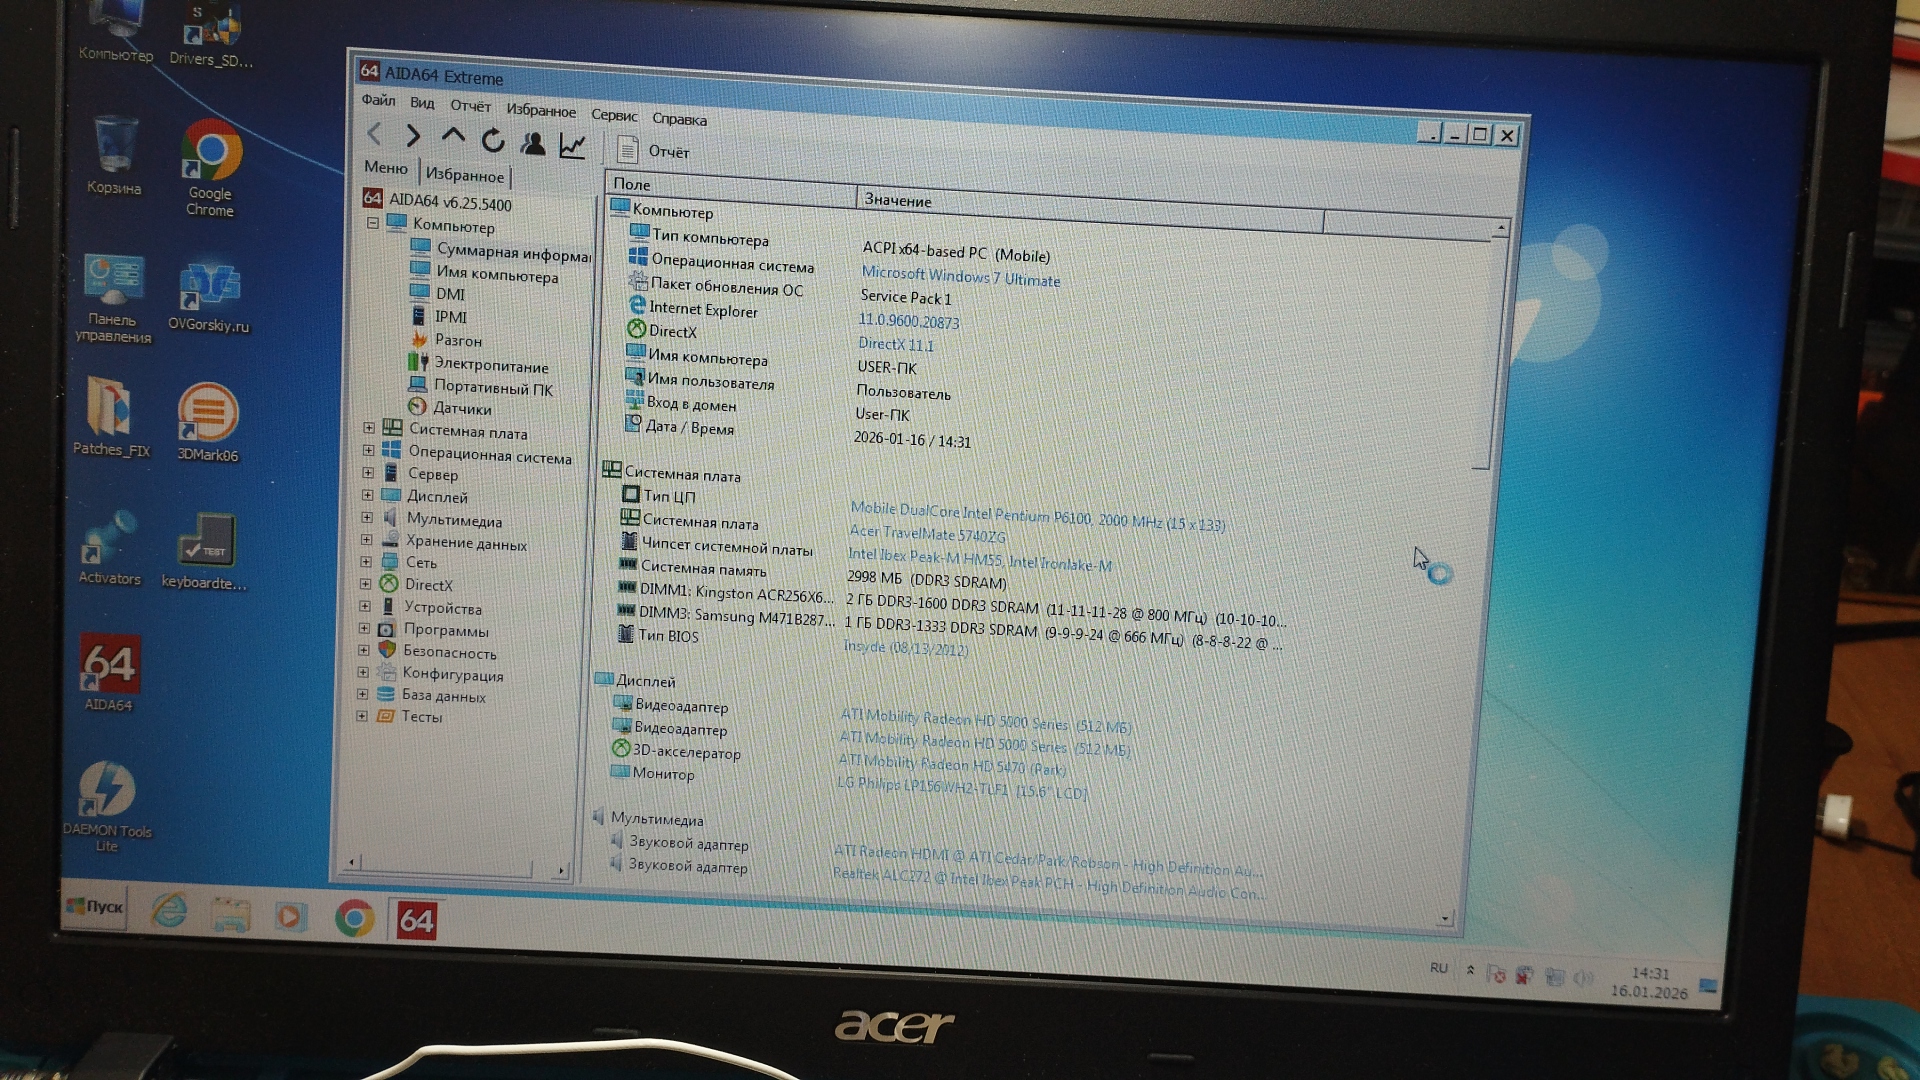1920x1080 pixels.
Task: Click the Acer TravelMate 5740ZG link
Action: point(927,533)
